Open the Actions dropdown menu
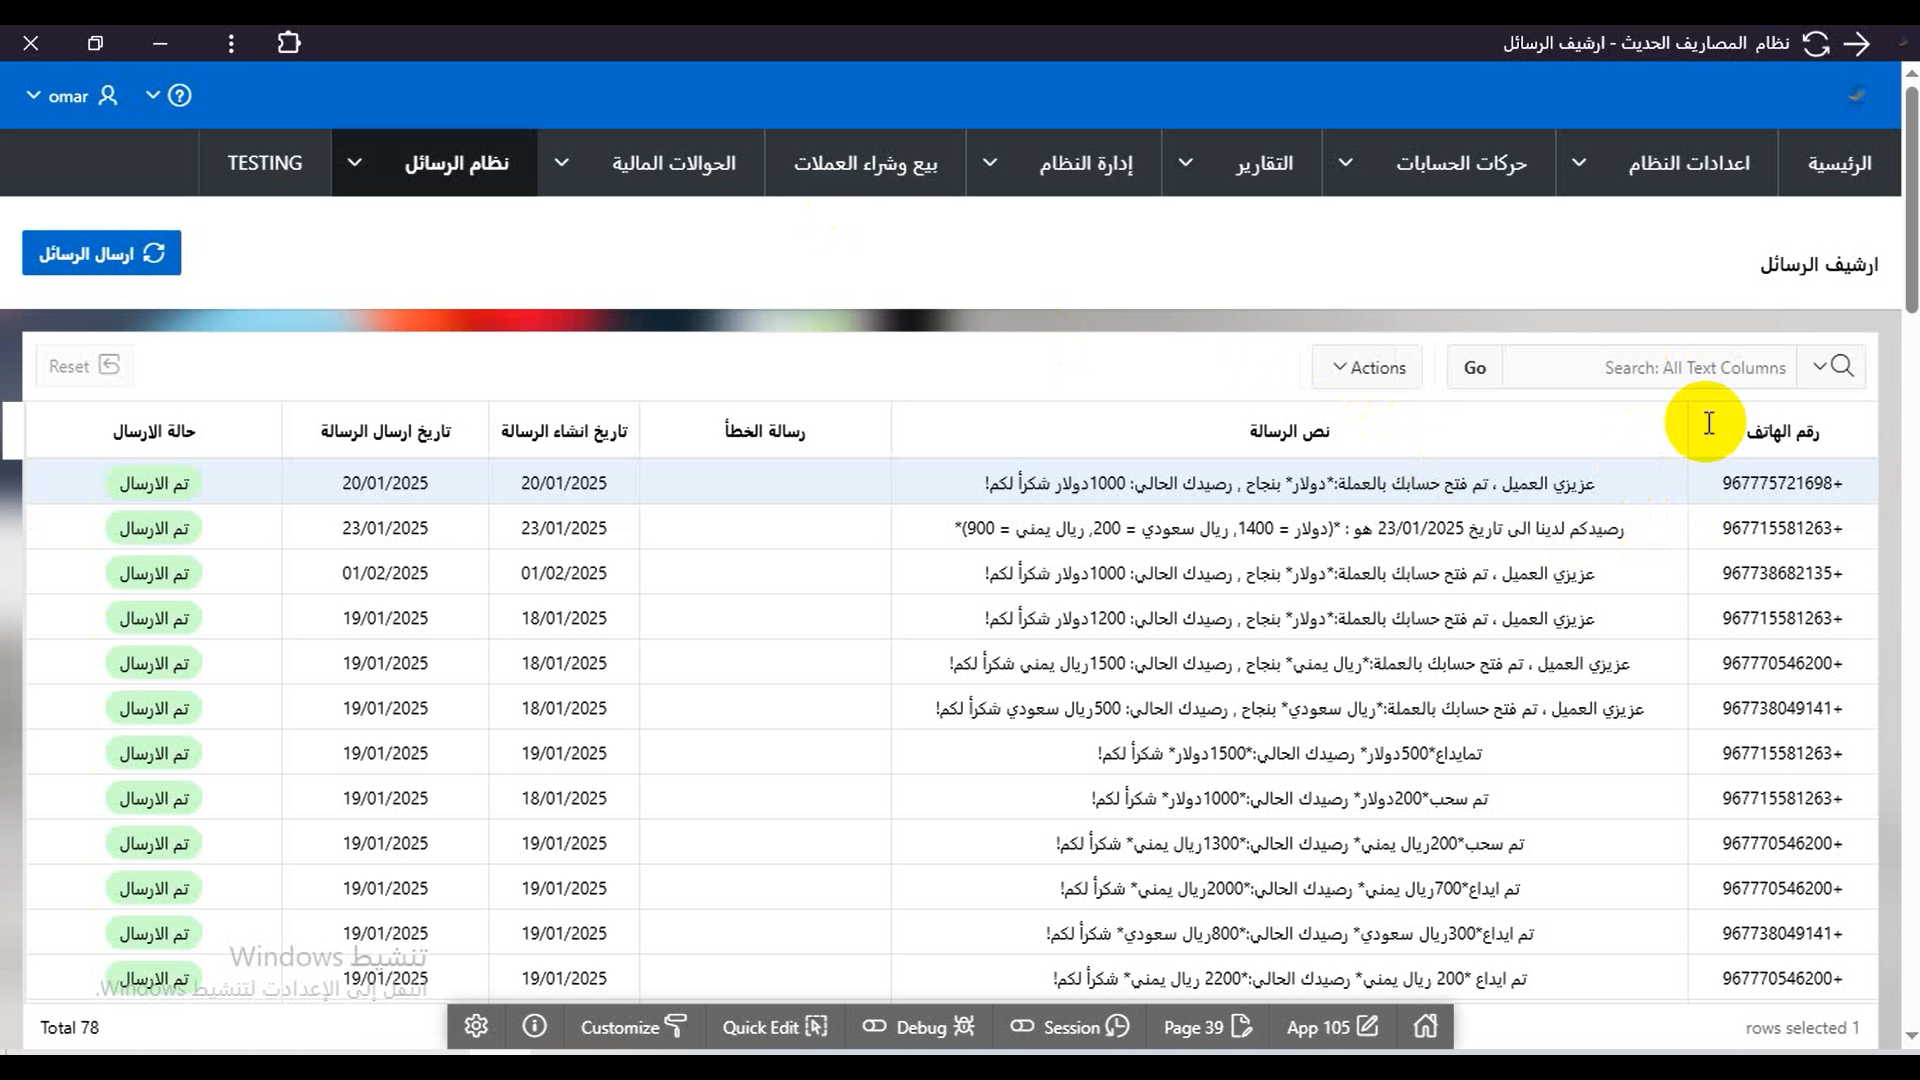1920x1080 pixels. [1367, 367]
